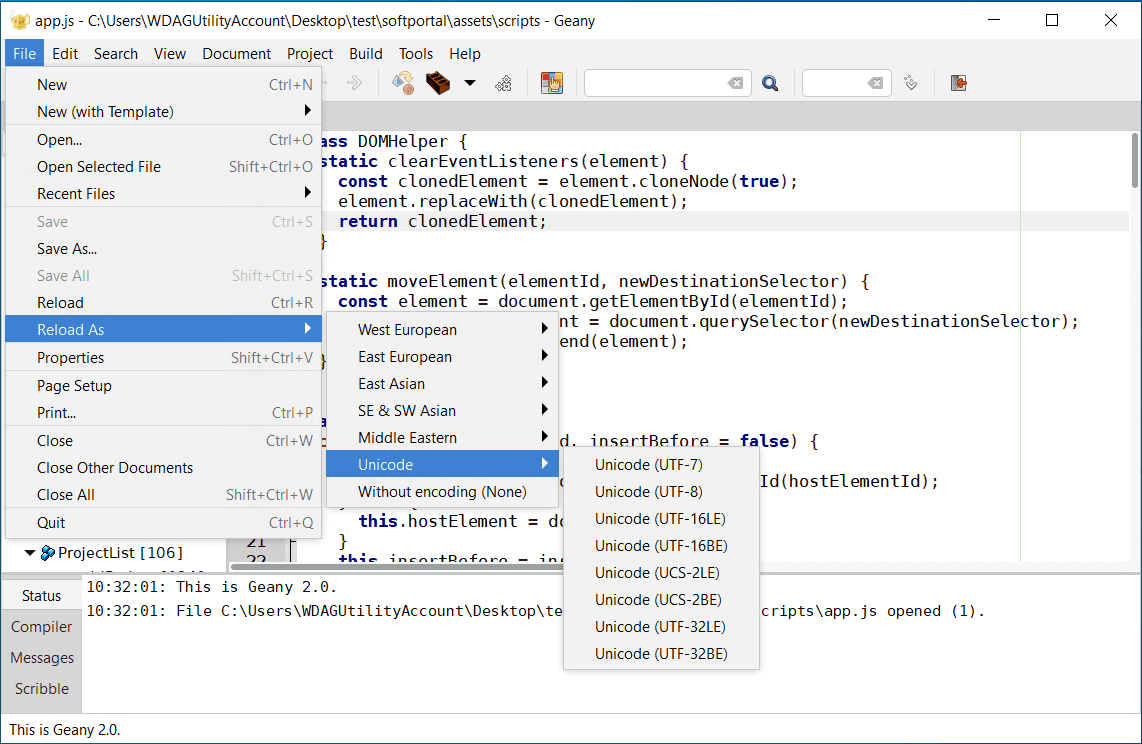Reload as Unicode (UCS-2LE)
The image size is (1142, 744).
(661, 572)
